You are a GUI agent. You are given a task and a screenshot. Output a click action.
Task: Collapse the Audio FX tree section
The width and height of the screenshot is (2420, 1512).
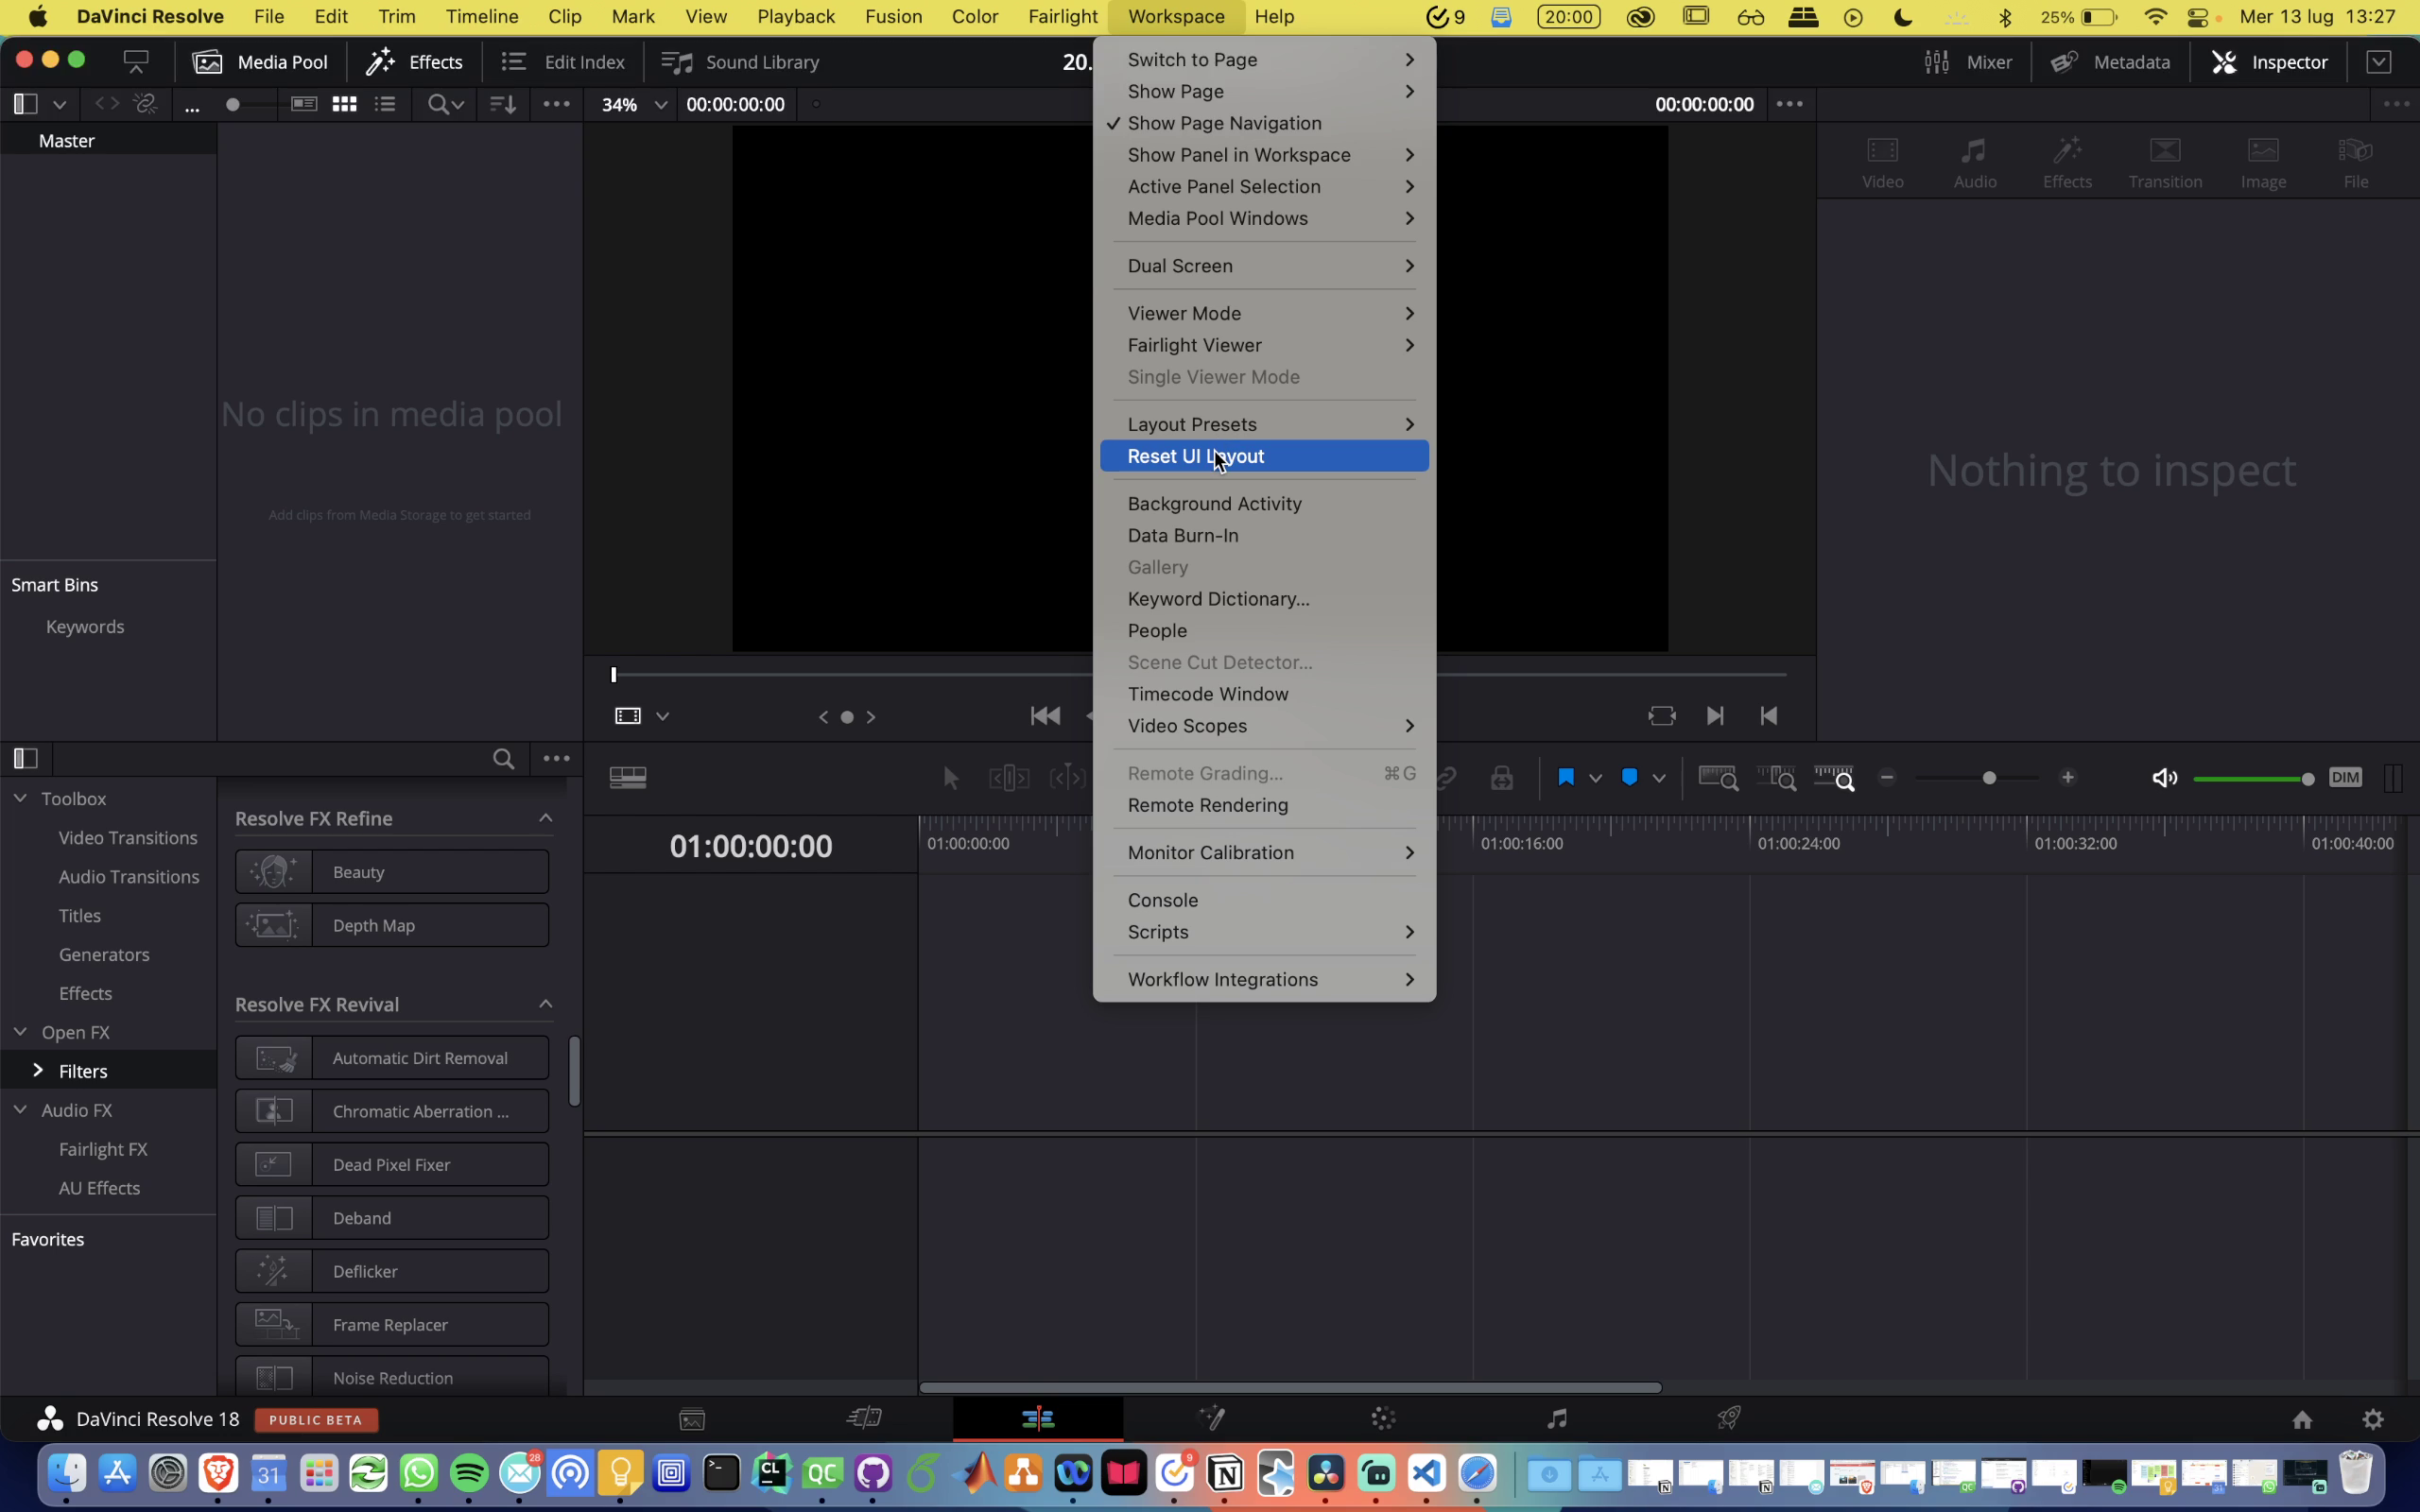click(20, 1109)
